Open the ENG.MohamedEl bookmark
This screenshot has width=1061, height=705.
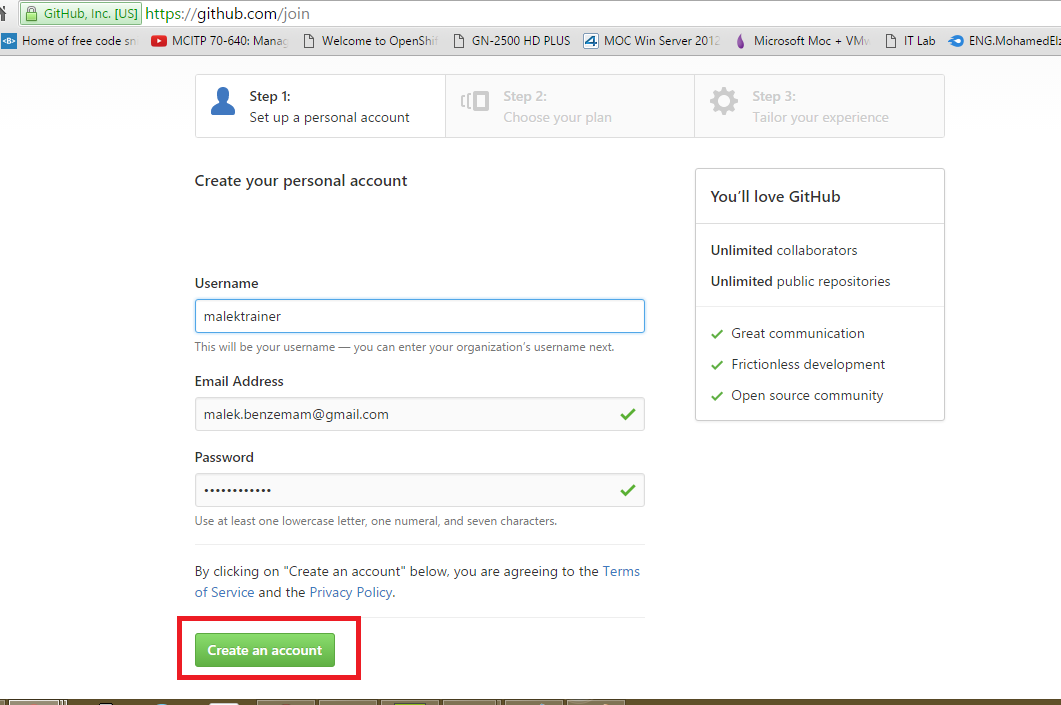1003,41
